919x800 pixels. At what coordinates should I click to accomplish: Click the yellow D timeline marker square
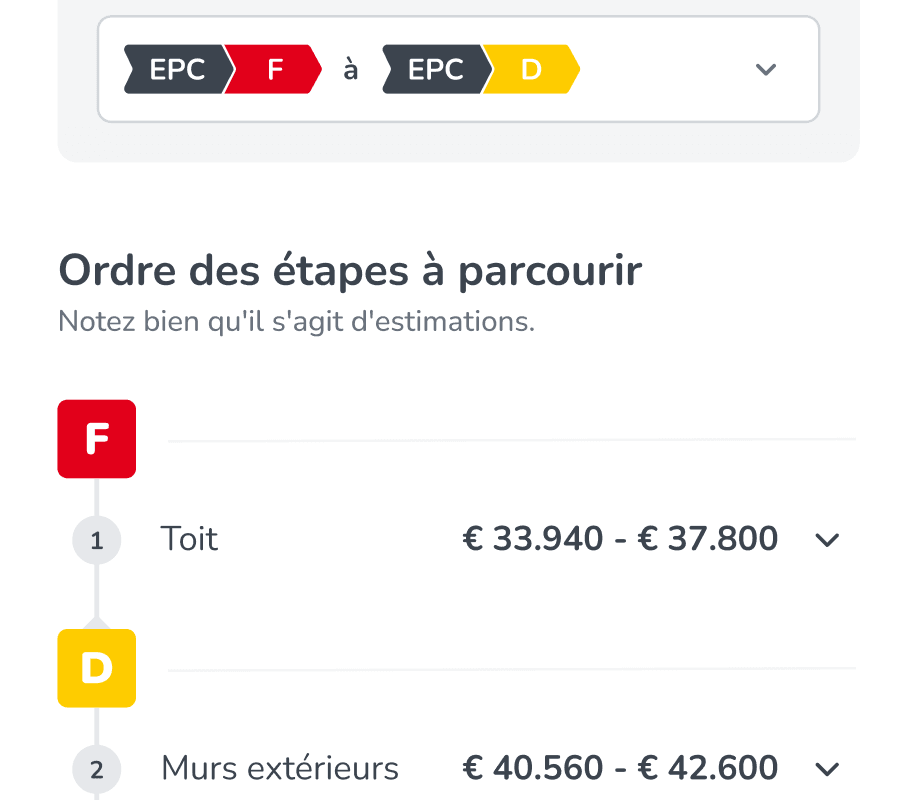click(97, 668)
